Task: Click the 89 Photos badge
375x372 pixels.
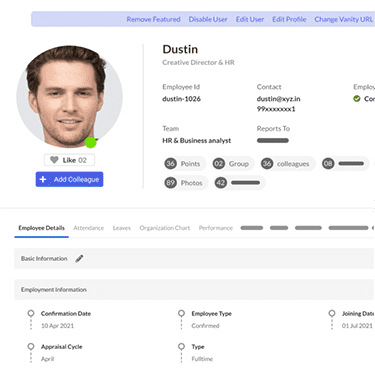Action: [185, 183]
